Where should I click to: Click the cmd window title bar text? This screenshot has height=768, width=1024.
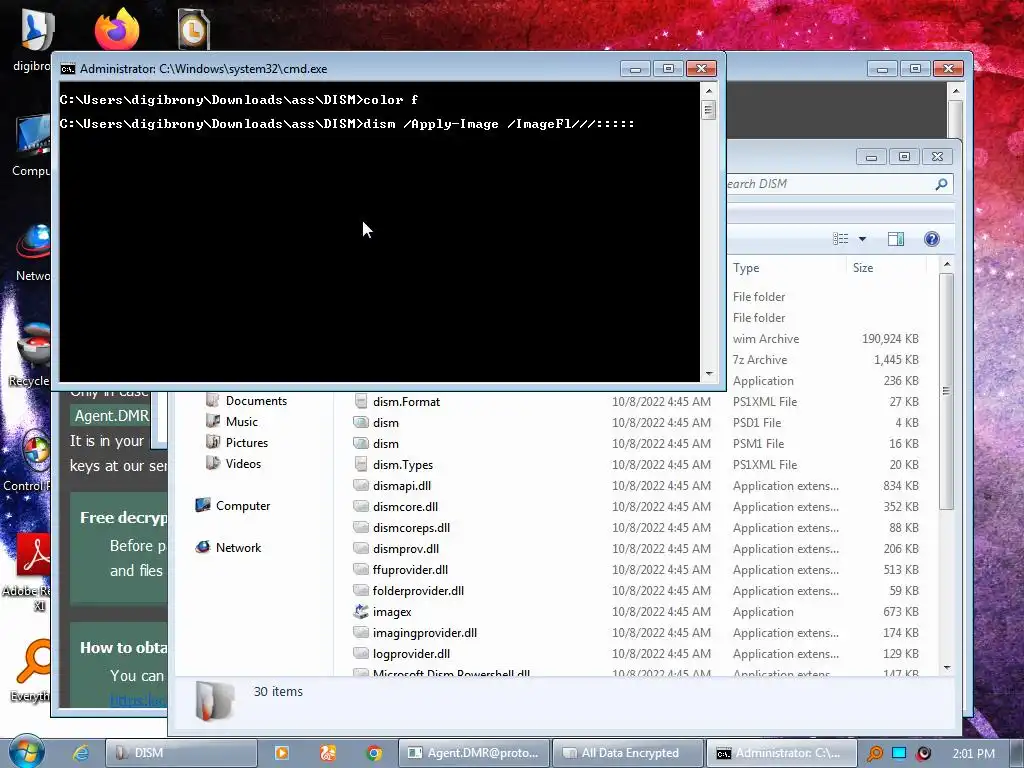click(x=203, y=69)
